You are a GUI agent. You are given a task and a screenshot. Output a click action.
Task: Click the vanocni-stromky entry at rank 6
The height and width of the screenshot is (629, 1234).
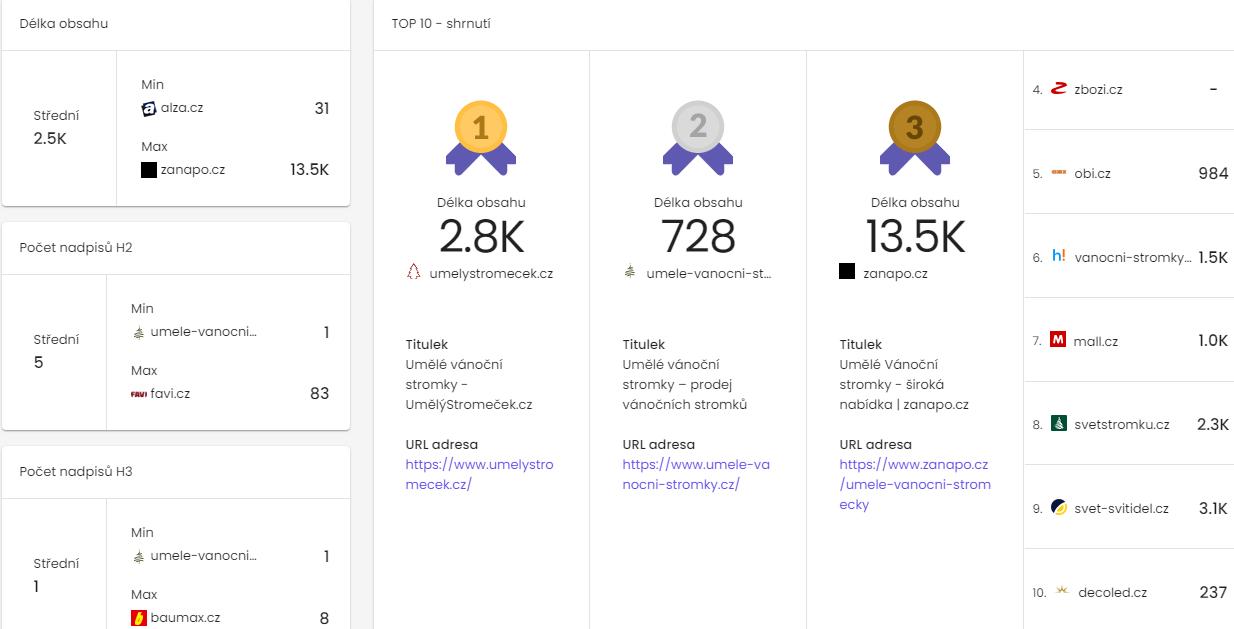point(1132,257)
